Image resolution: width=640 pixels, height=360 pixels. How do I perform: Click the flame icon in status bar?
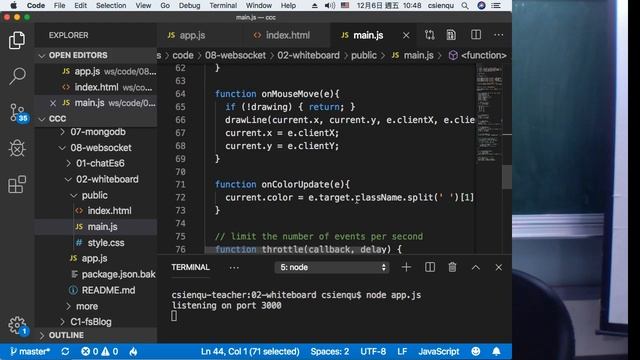133,351
